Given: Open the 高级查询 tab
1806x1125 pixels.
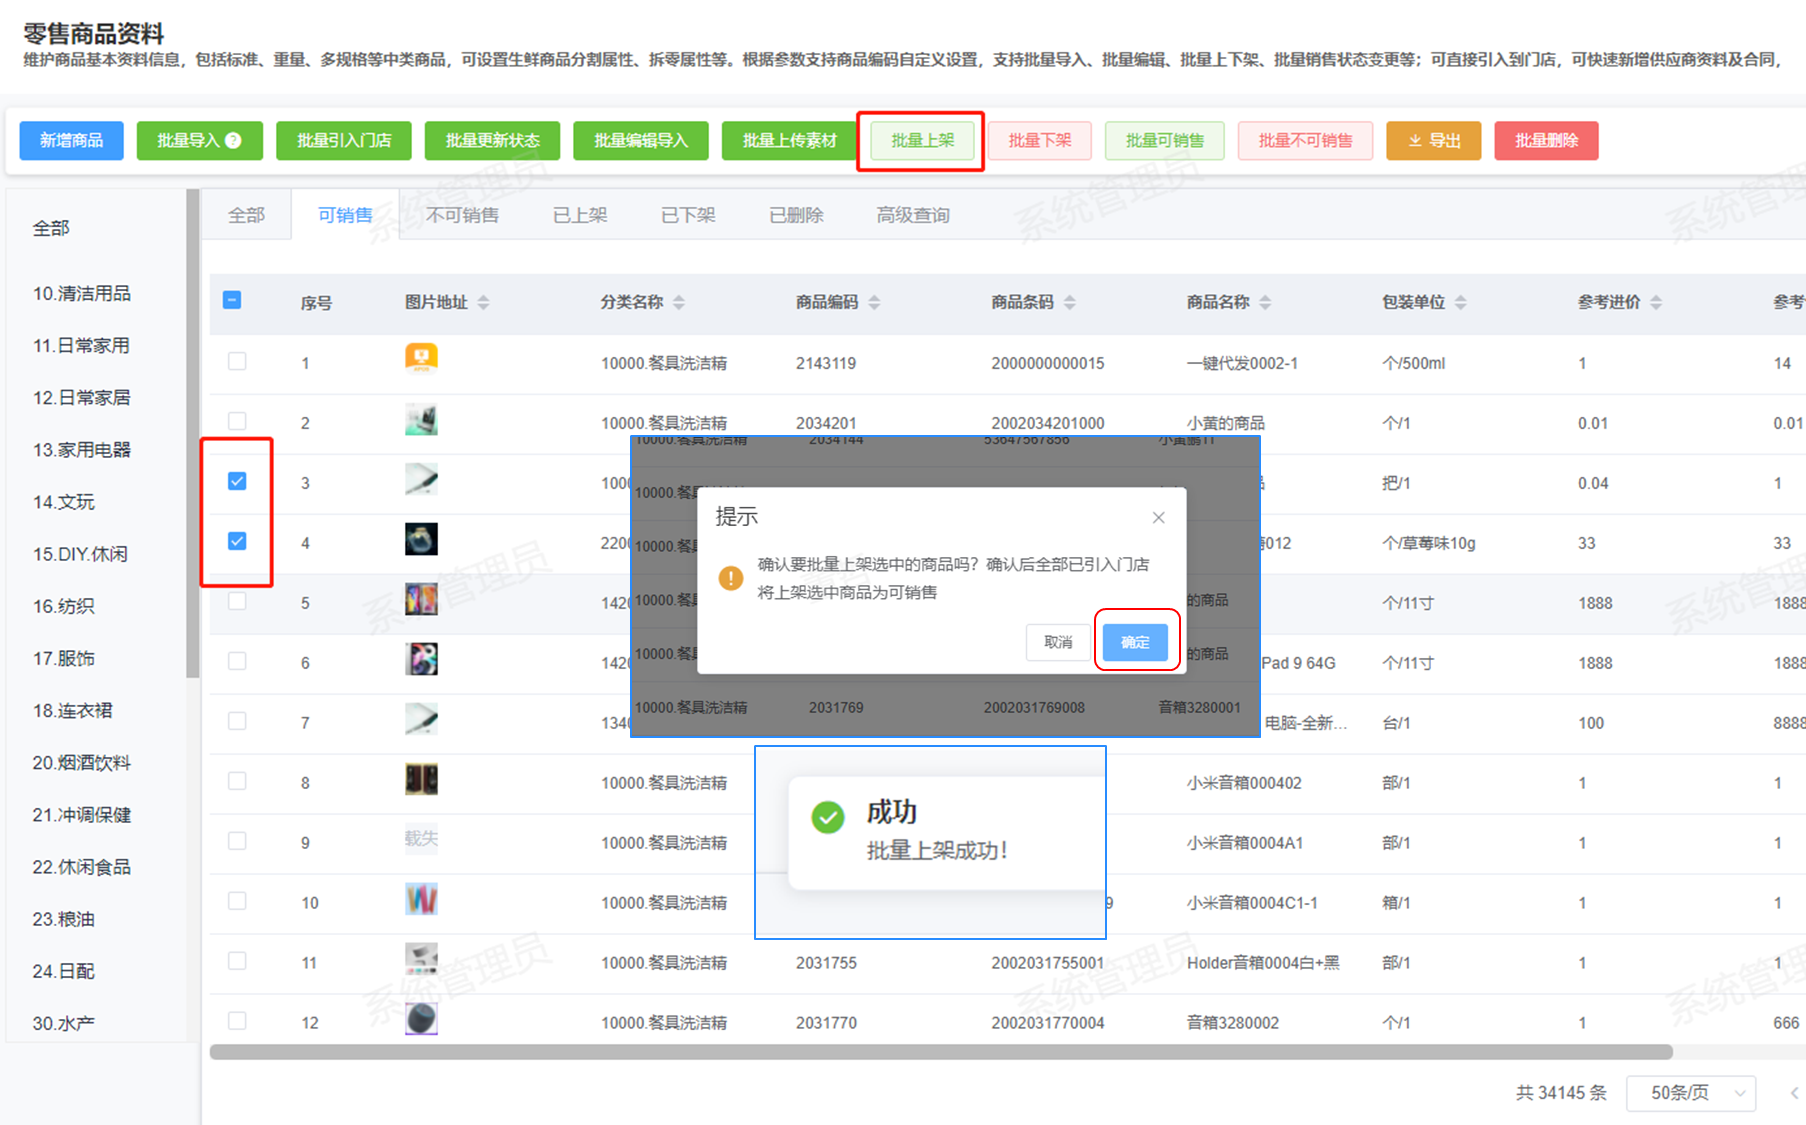Looking at the screenshot, I should pos(912,215).
